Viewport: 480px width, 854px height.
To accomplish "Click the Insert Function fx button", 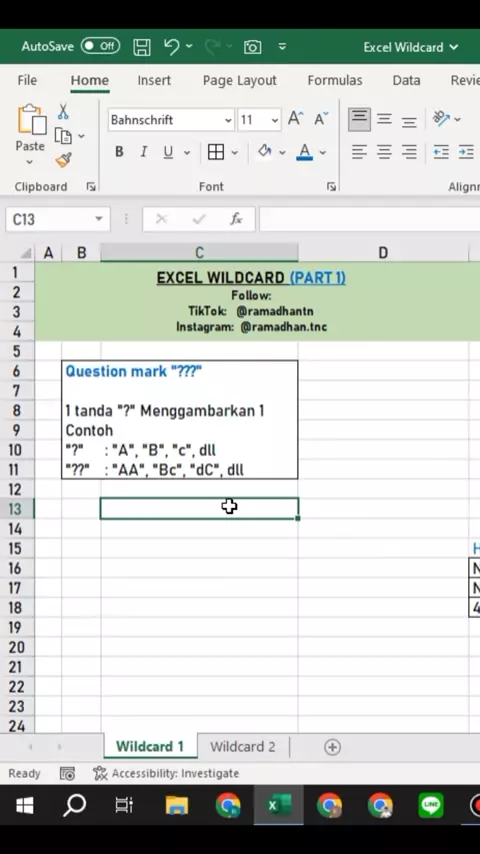I will click(x=236, y=219).
